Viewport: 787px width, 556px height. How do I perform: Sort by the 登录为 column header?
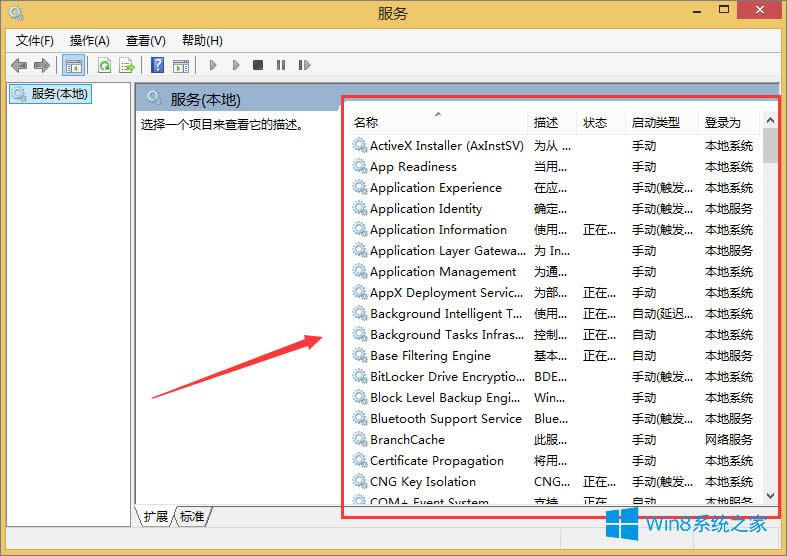[x=730, y=122]
